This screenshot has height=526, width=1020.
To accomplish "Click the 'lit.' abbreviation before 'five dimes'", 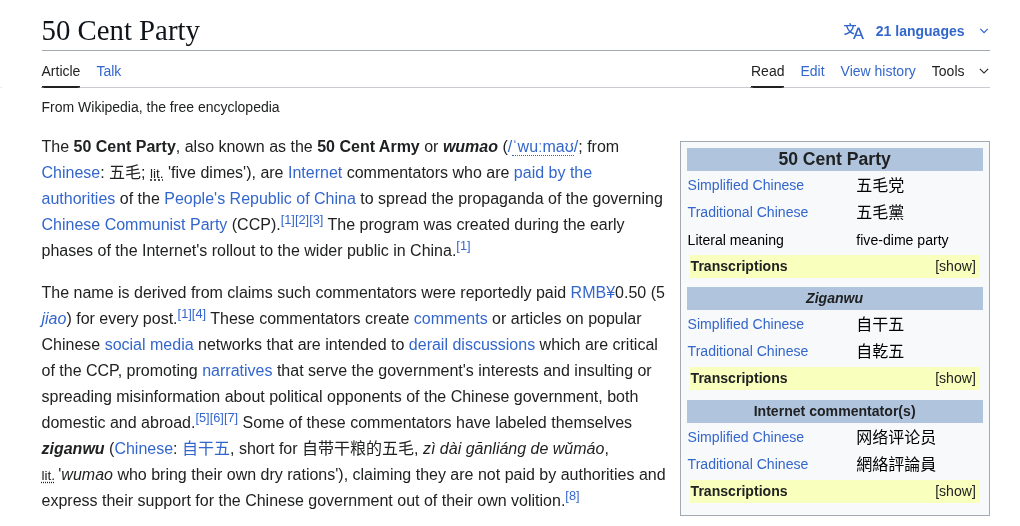I will click(156, 174).
